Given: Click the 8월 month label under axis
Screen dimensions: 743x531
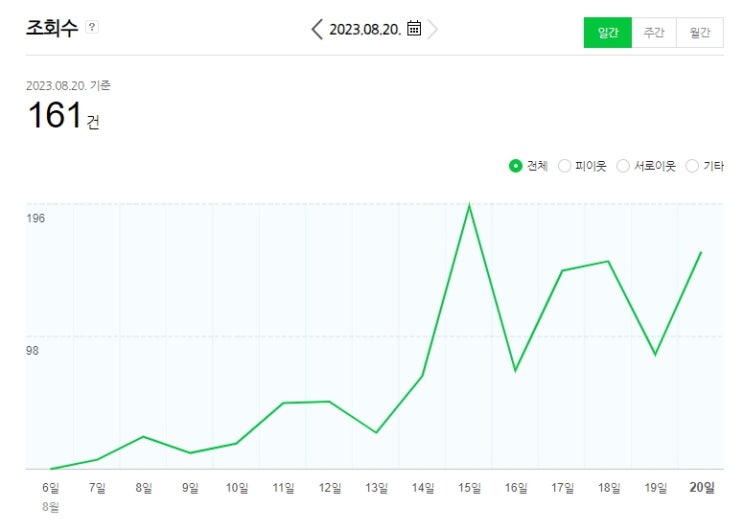Looking at the screenshot, I should coord(51,507).
